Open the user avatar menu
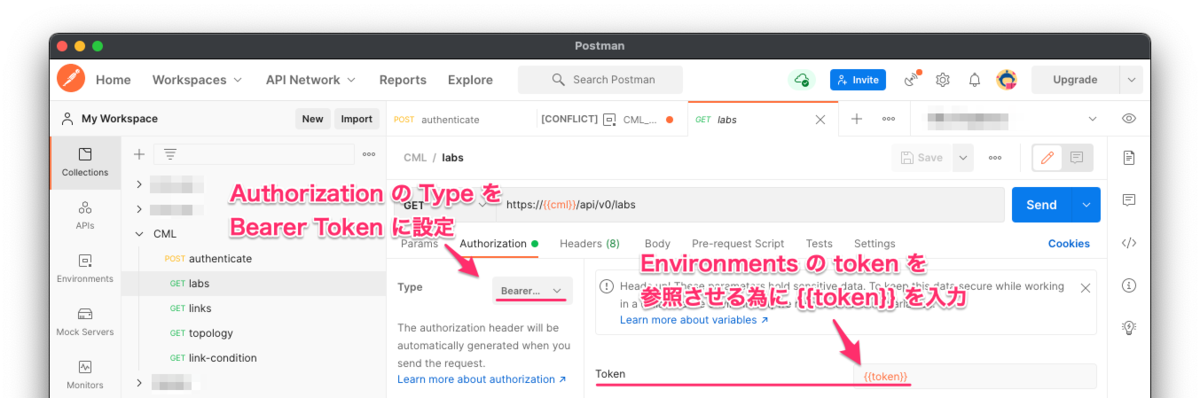This screenshot has height=398, width=1200. 1007,80
